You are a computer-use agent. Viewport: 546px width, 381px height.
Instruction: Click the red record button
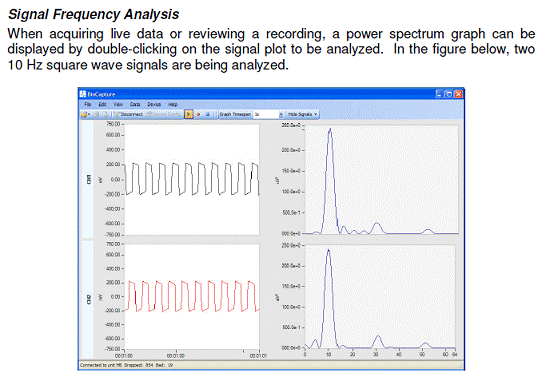198,114
